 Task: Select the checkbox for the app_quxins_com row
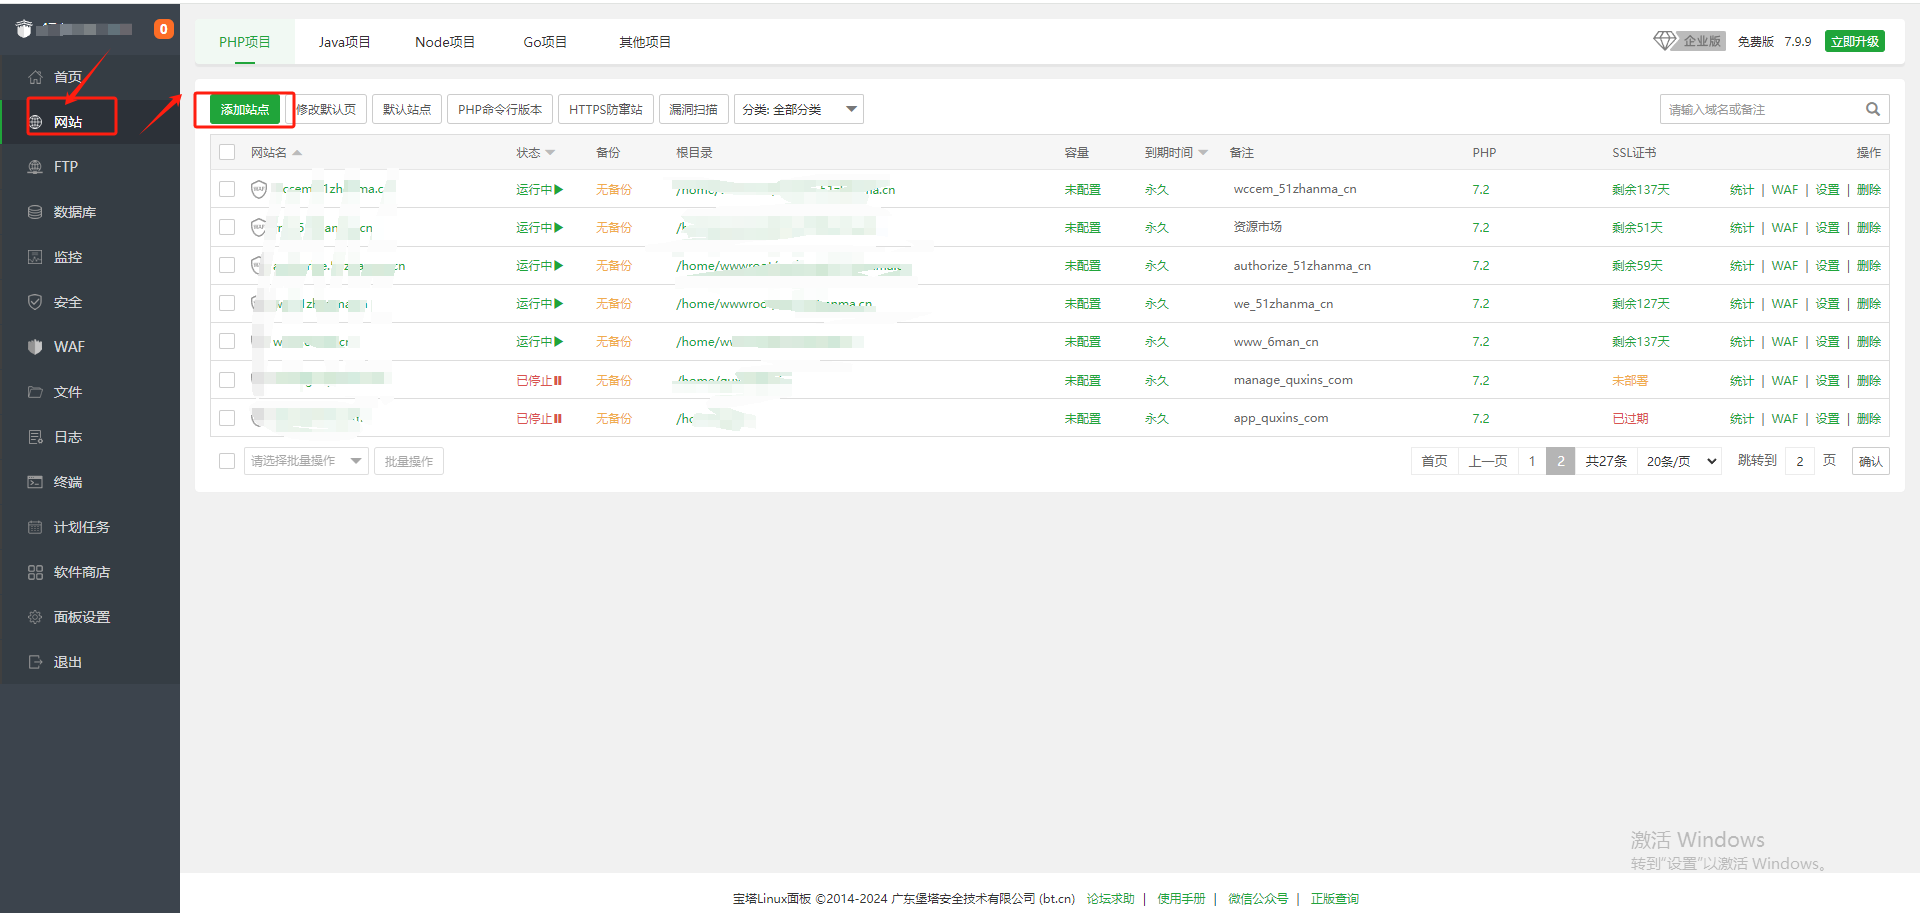pos(227,418)
